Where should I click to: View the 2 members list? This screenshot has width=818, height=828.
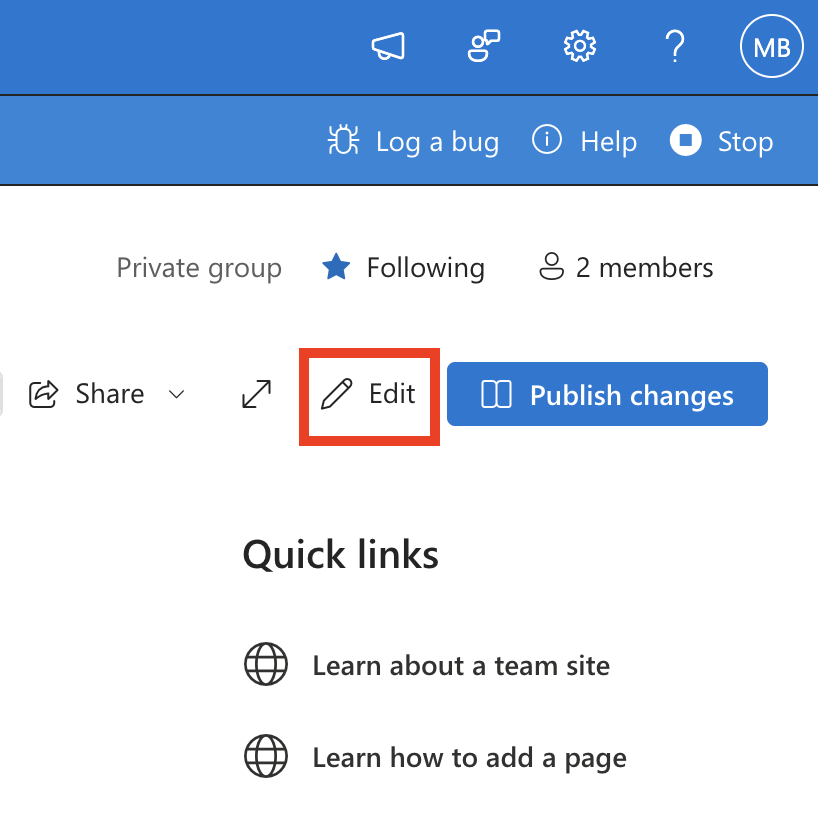[626, 267]
